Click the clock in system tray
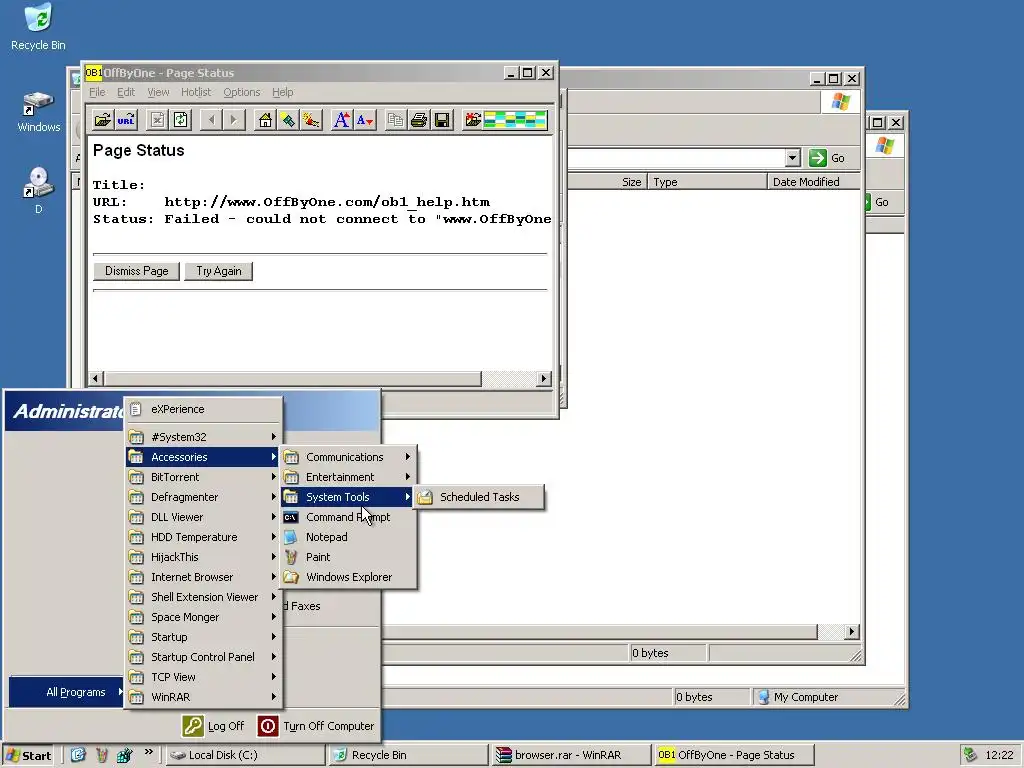The image size is (1024, 768). (x=999, y=755)
